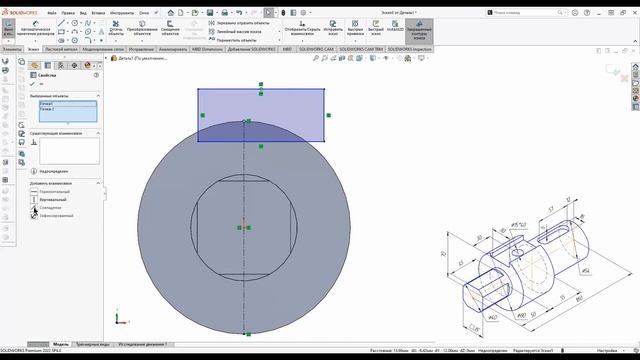
Task: Click the Trim Entities tool
Action: (116, 29)
